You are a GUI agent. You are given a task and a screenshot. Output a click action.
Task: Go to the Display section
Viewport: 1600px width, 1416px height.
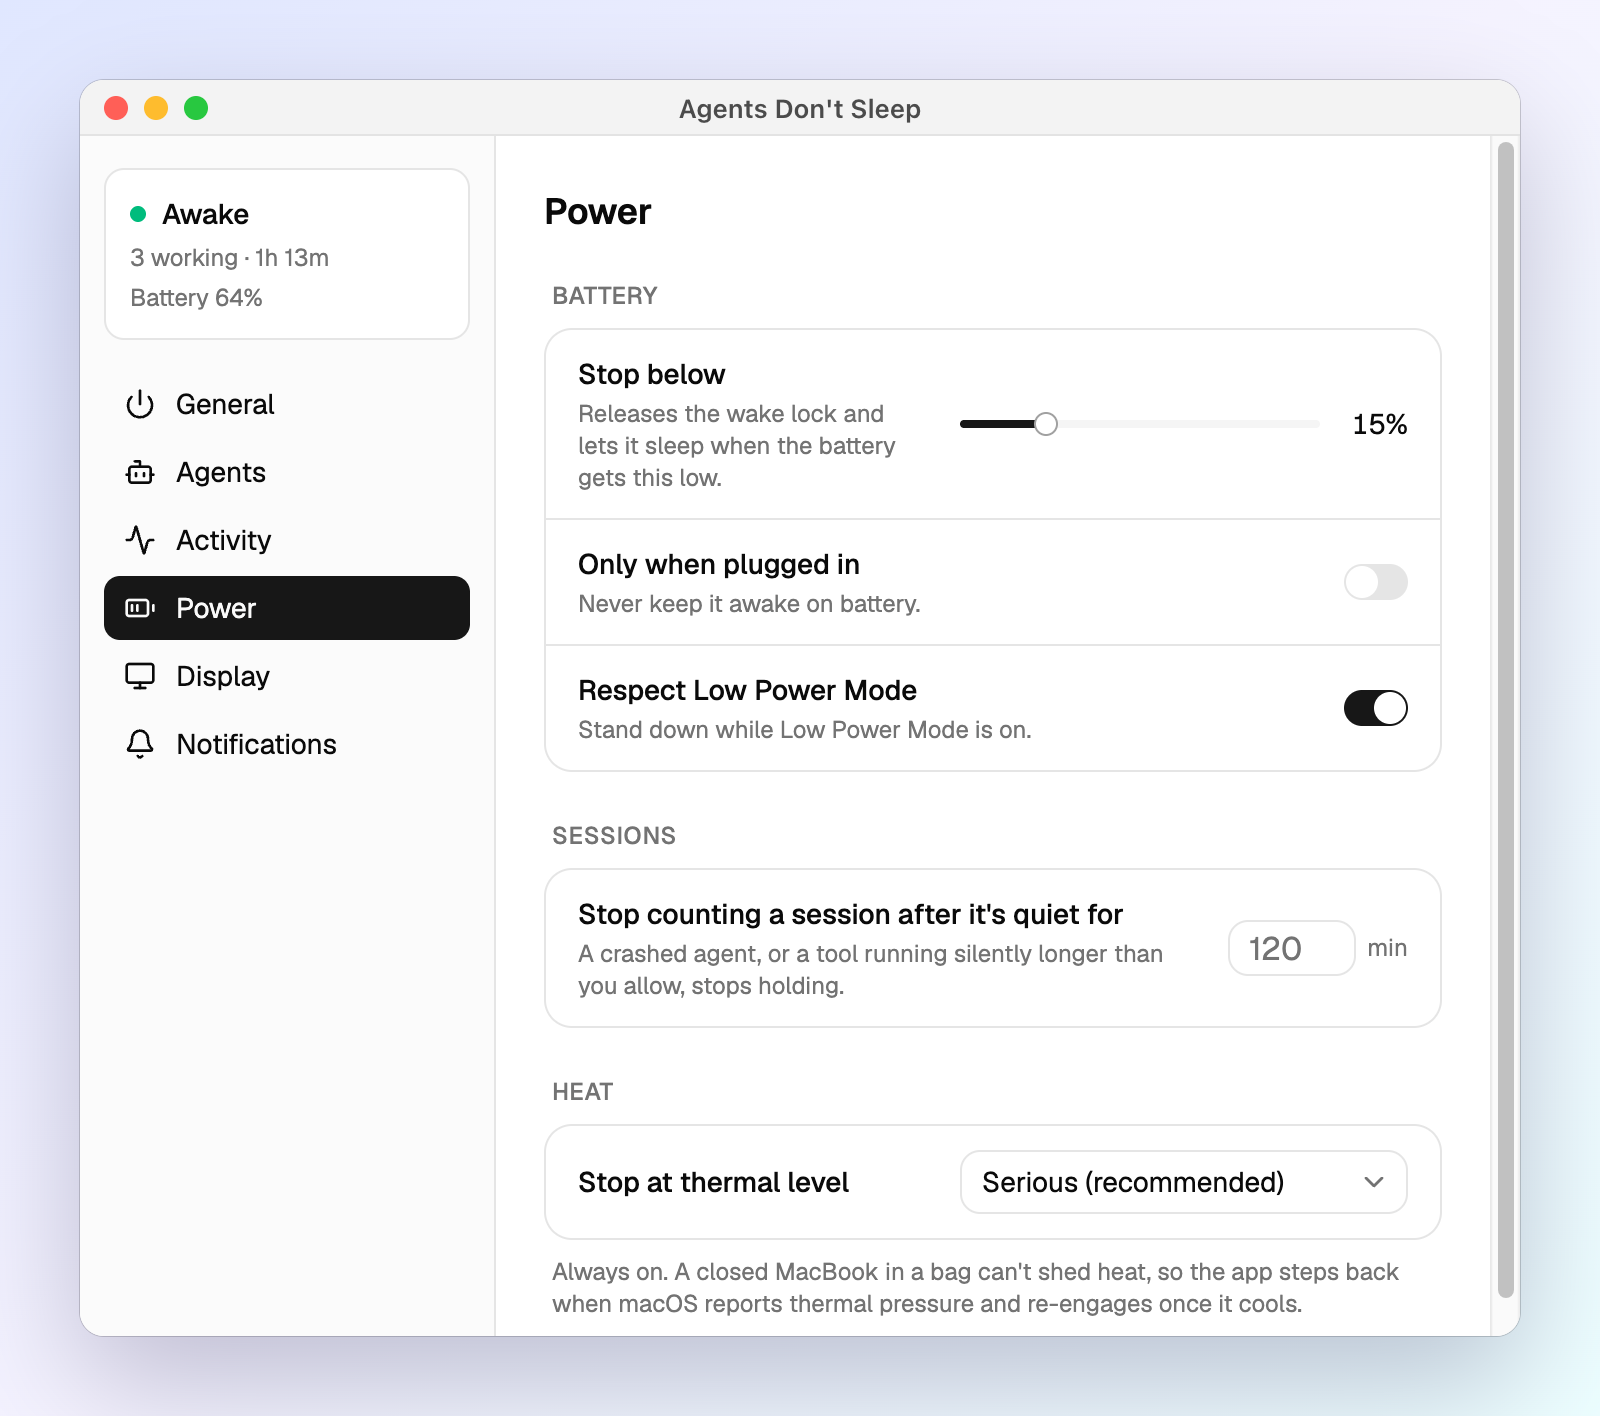tap(287, 676)
